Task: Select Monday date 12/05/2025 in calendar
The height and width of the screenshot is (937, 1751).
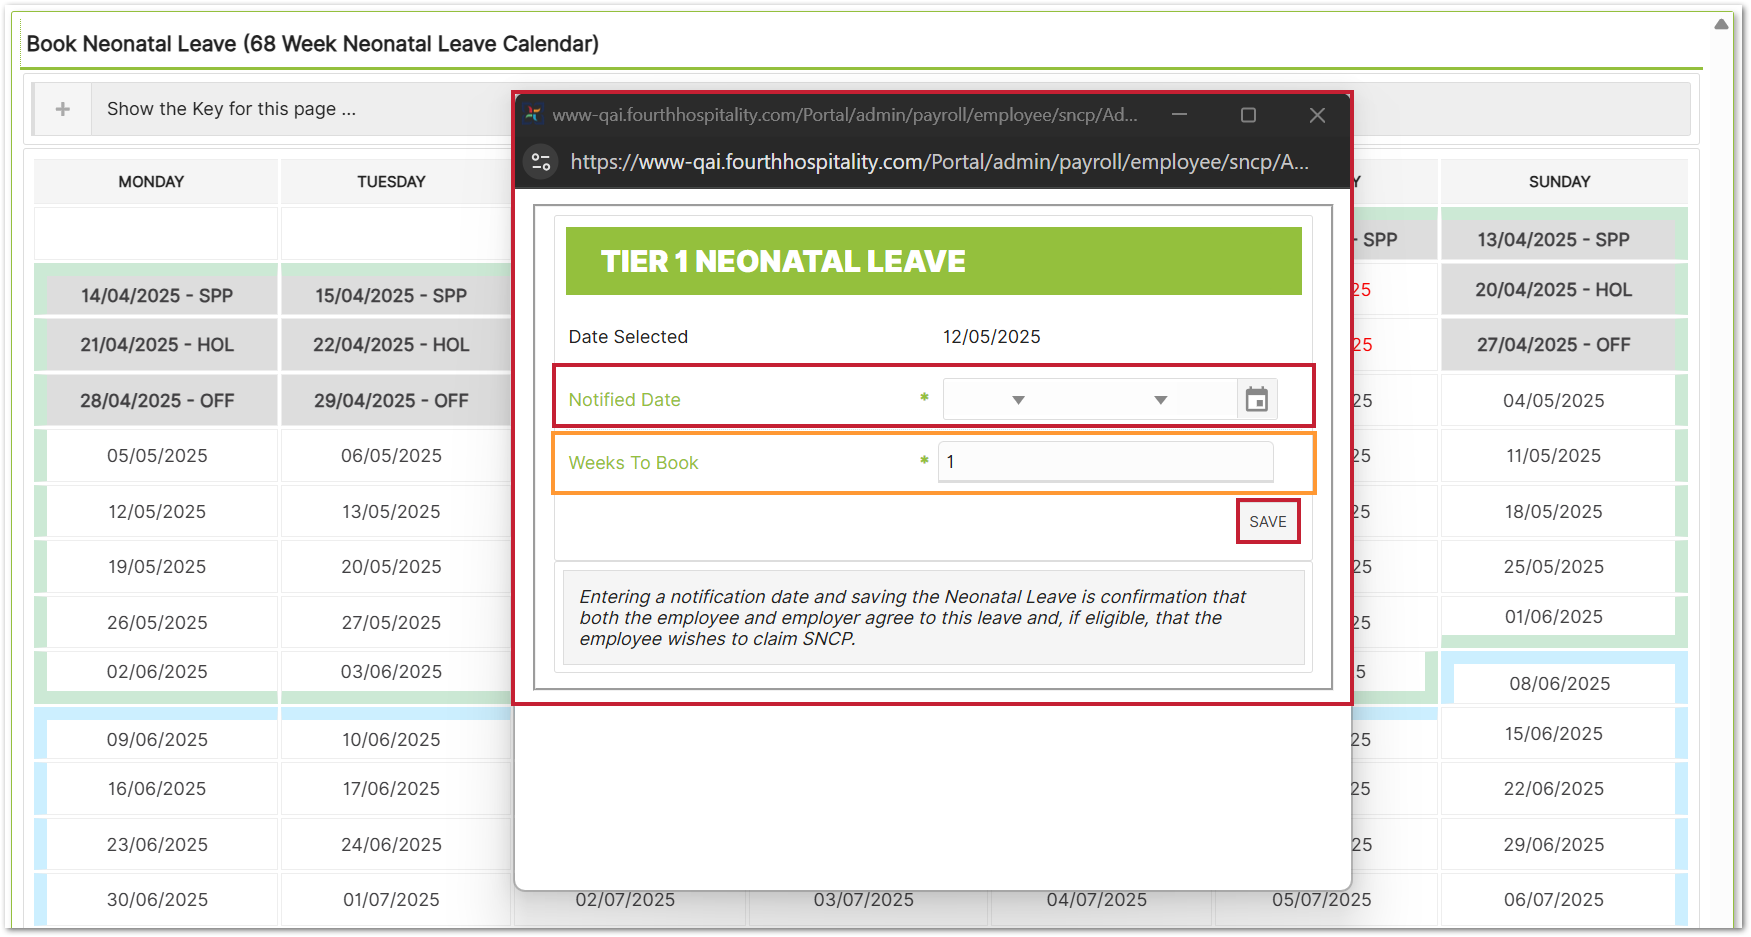Action: point(157,512)
